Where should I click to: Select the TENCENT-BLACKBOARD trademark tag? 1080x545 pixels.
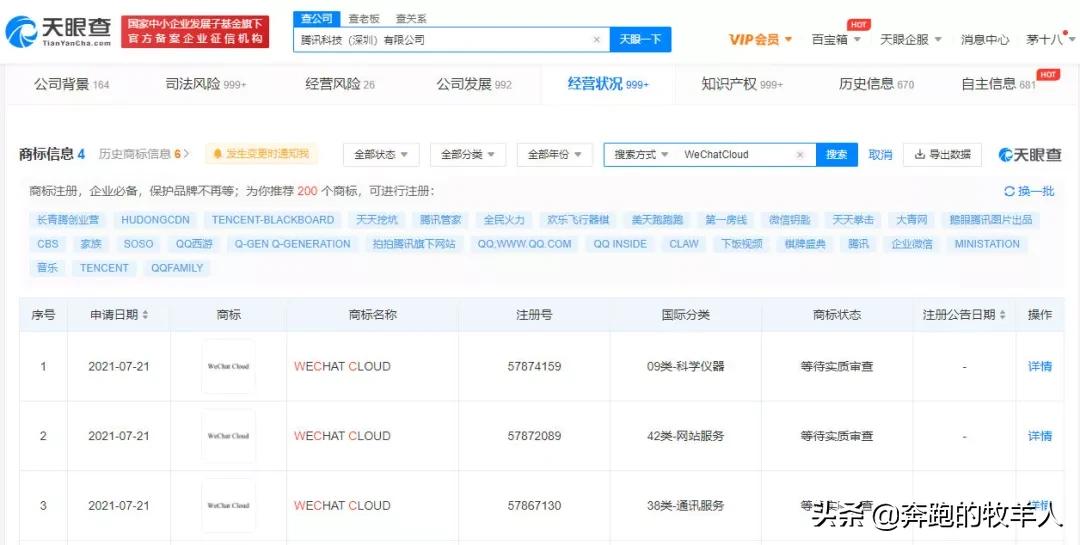click(x=273, y=220)
